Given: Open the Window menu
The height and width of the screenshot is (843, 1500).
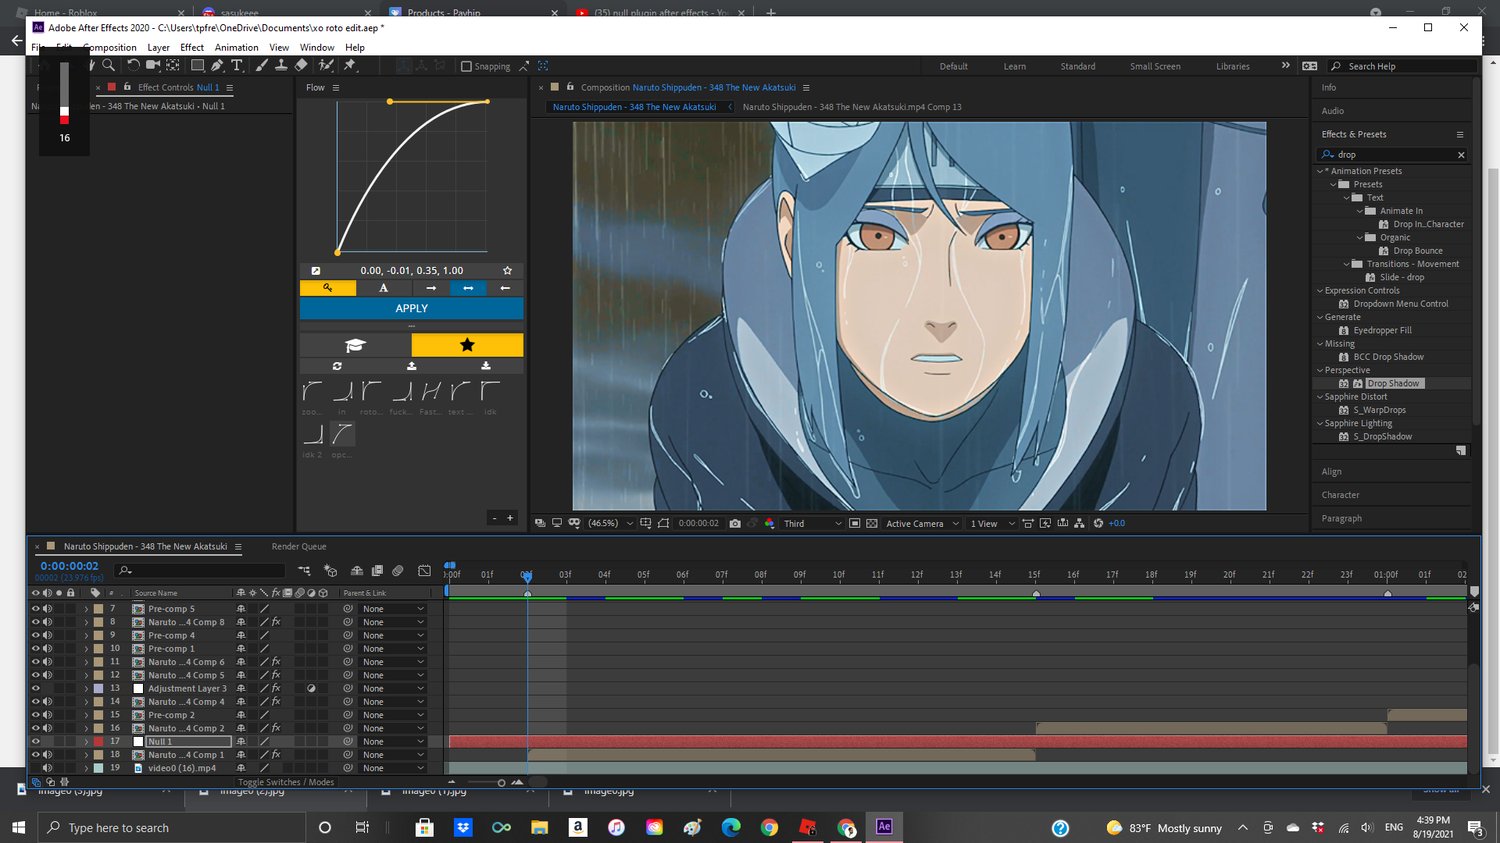Looking at the screenshot, I should click(x=317, y=47).
